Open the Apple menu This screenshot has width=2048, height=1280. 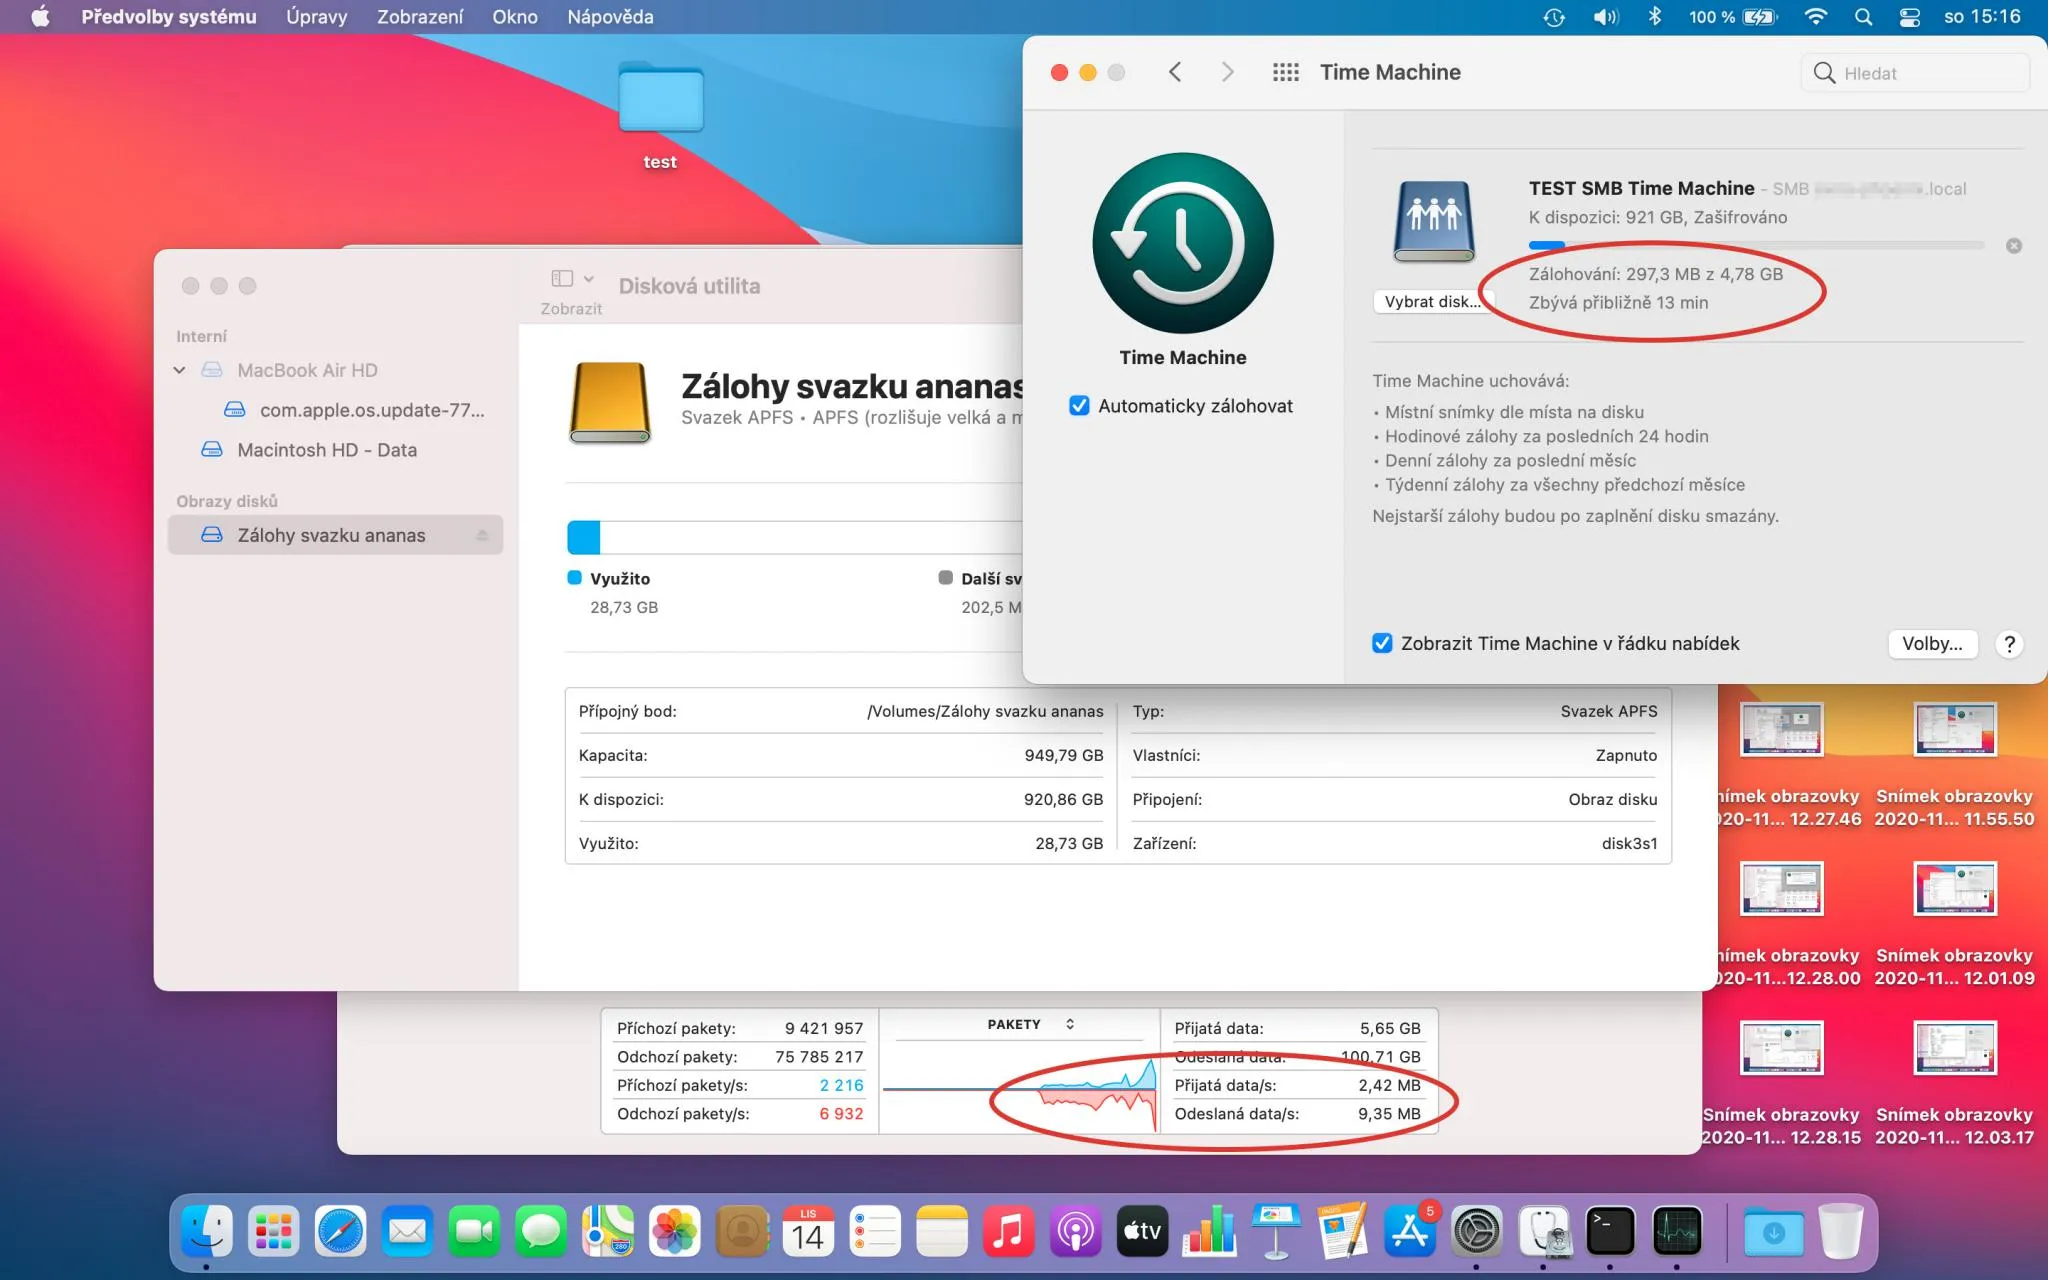40,17
